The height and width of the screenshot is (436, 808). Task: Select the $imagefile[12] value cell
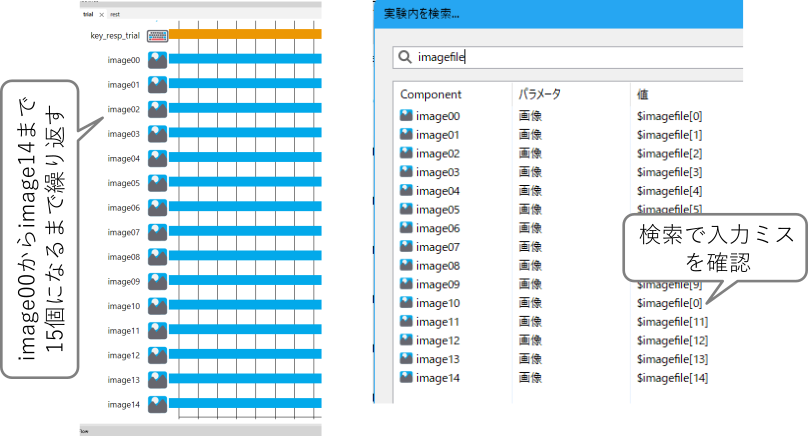672,340
